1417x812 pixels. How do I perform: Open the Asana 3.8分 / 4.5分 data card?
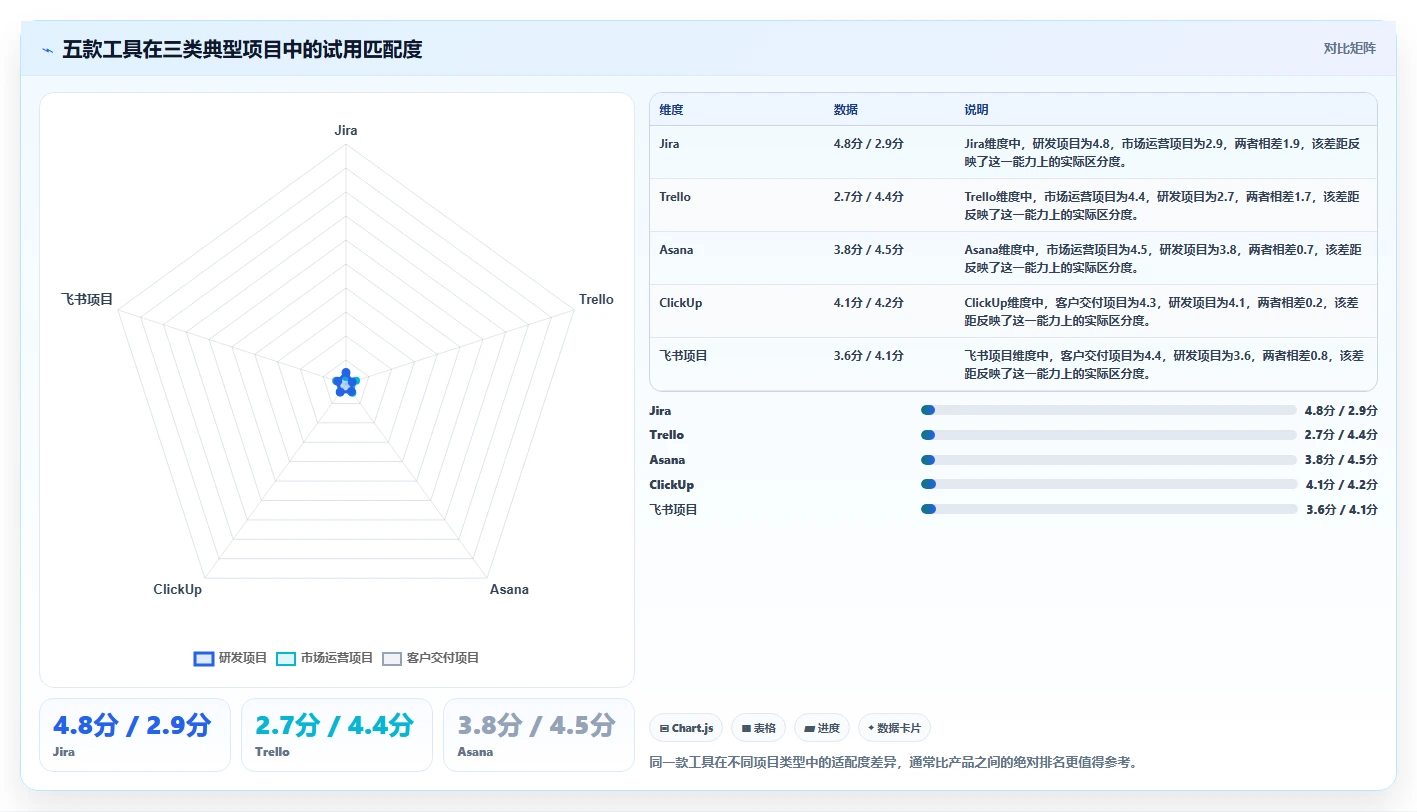click(x=539, y=735)
